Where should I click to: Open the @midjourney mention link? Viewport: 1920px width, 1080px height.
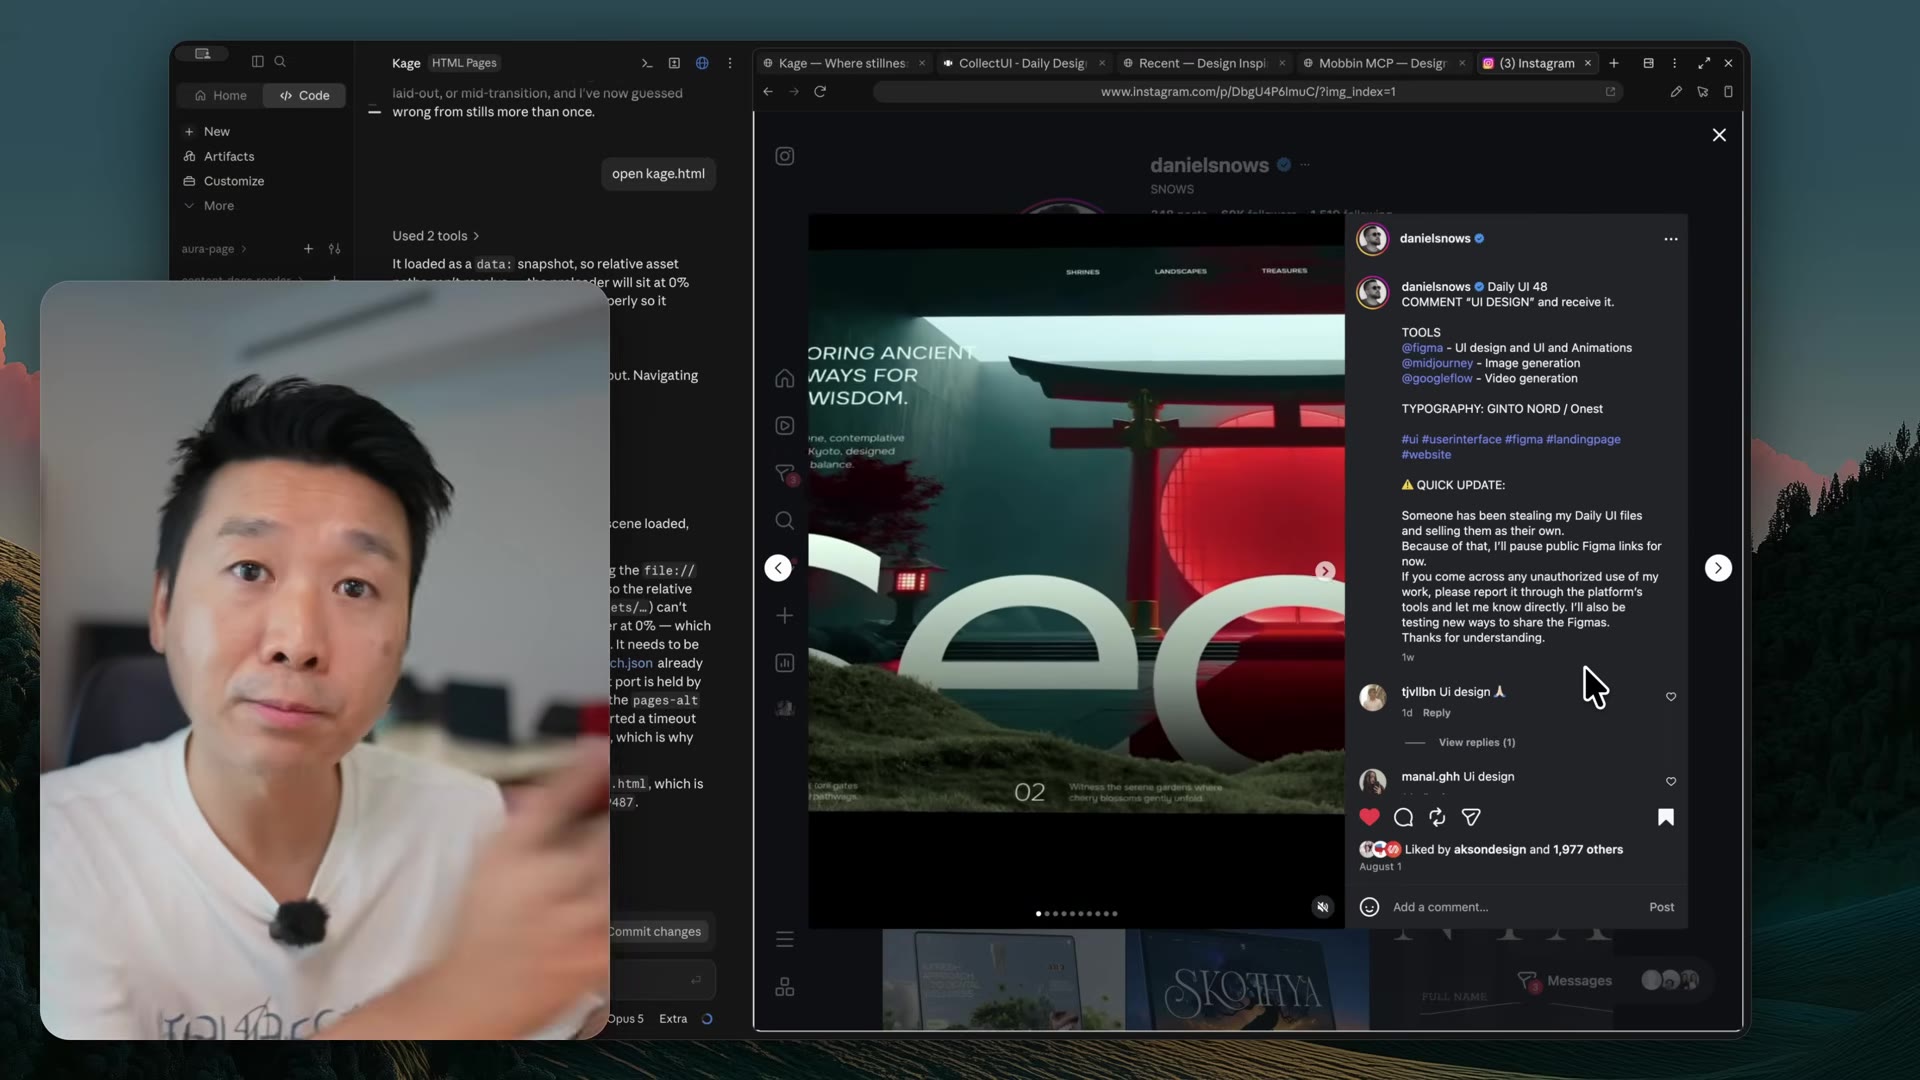click(1437, 363)
